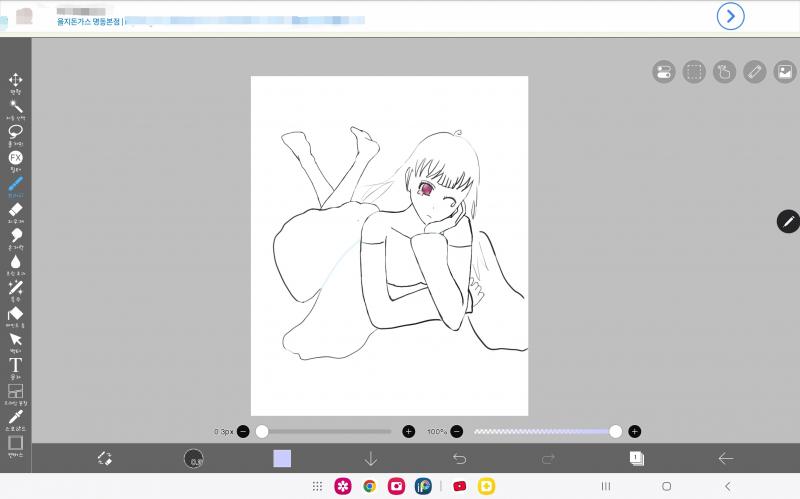Select the Eraser tool
800x499 pixels.
15,210
